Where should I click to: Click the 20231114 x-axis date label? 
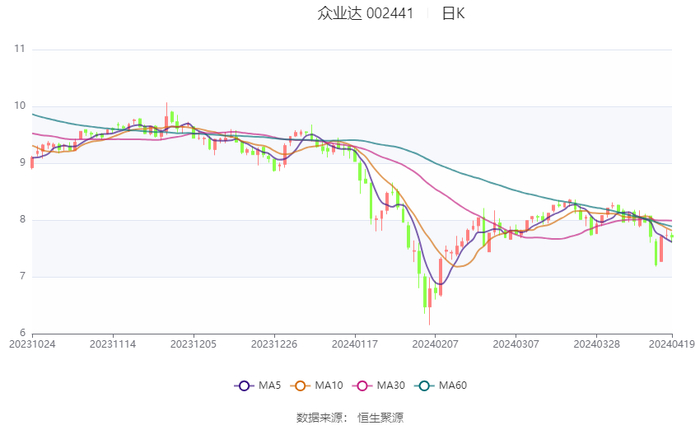113,343
